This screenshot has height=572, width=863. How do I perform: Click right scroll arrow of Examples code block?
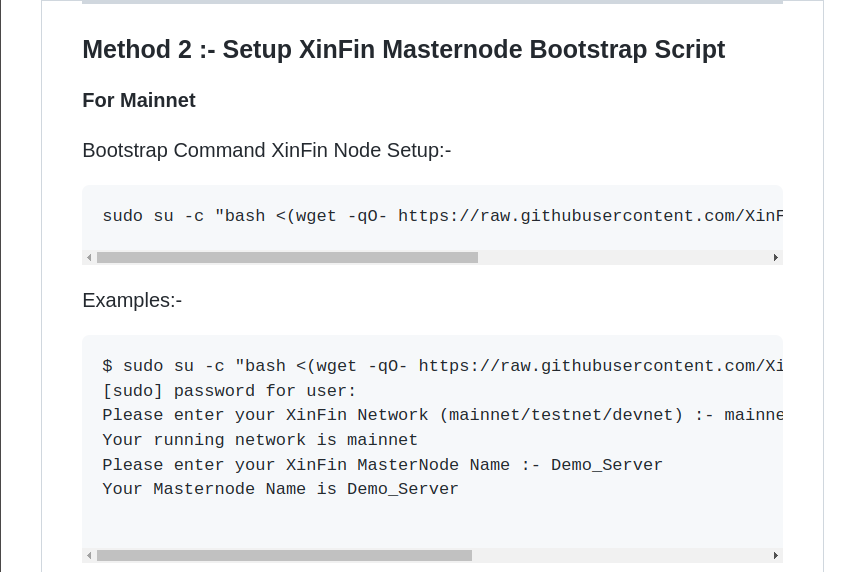[x=775, y=555]
